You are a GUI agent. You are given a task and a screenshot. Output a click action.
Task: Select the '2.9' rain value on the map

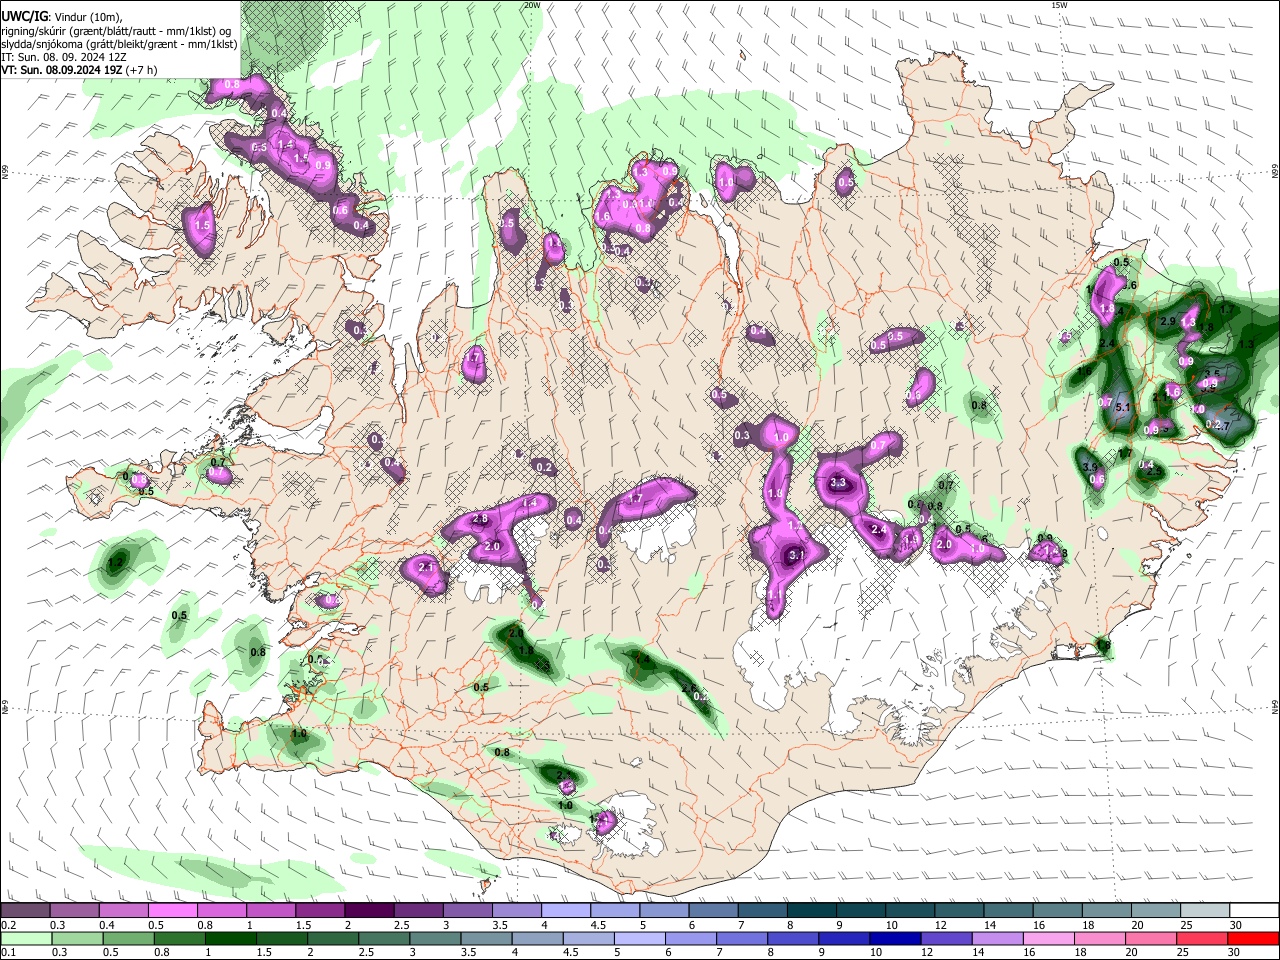(1167, 321)
